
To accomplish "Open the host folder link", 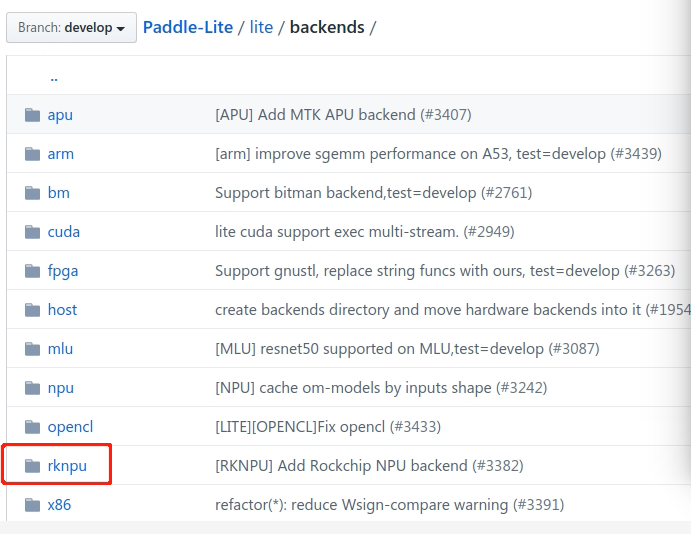I will click(62, 310).
